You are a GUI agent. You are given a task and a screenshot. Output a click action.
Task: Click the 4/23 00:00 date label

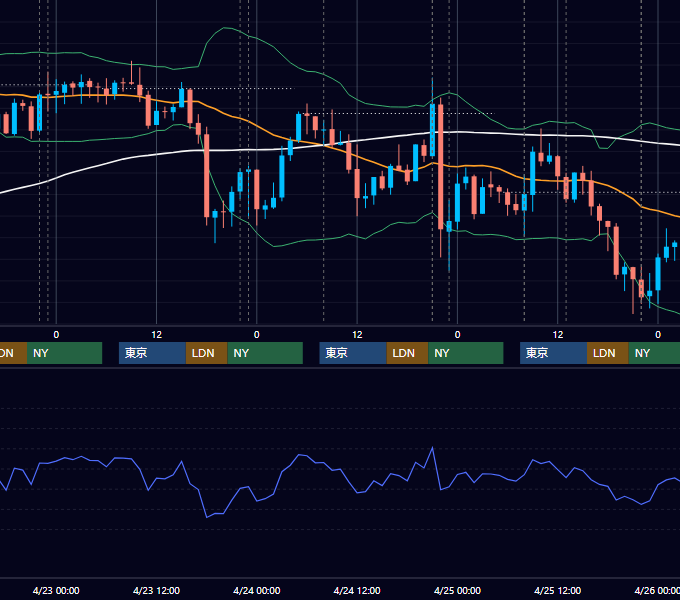[56, 590]
